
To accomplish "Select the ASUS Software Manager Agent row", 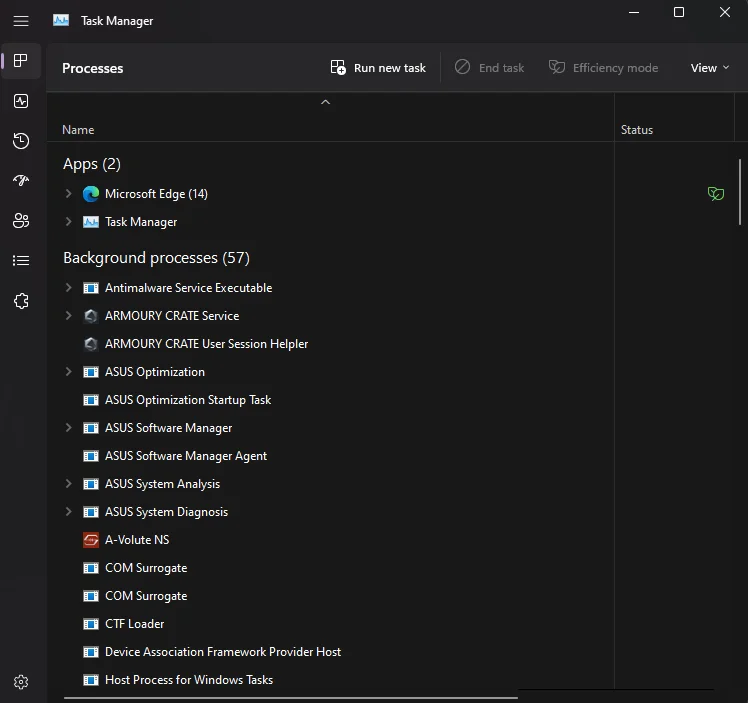I will (x=330, y=456).
